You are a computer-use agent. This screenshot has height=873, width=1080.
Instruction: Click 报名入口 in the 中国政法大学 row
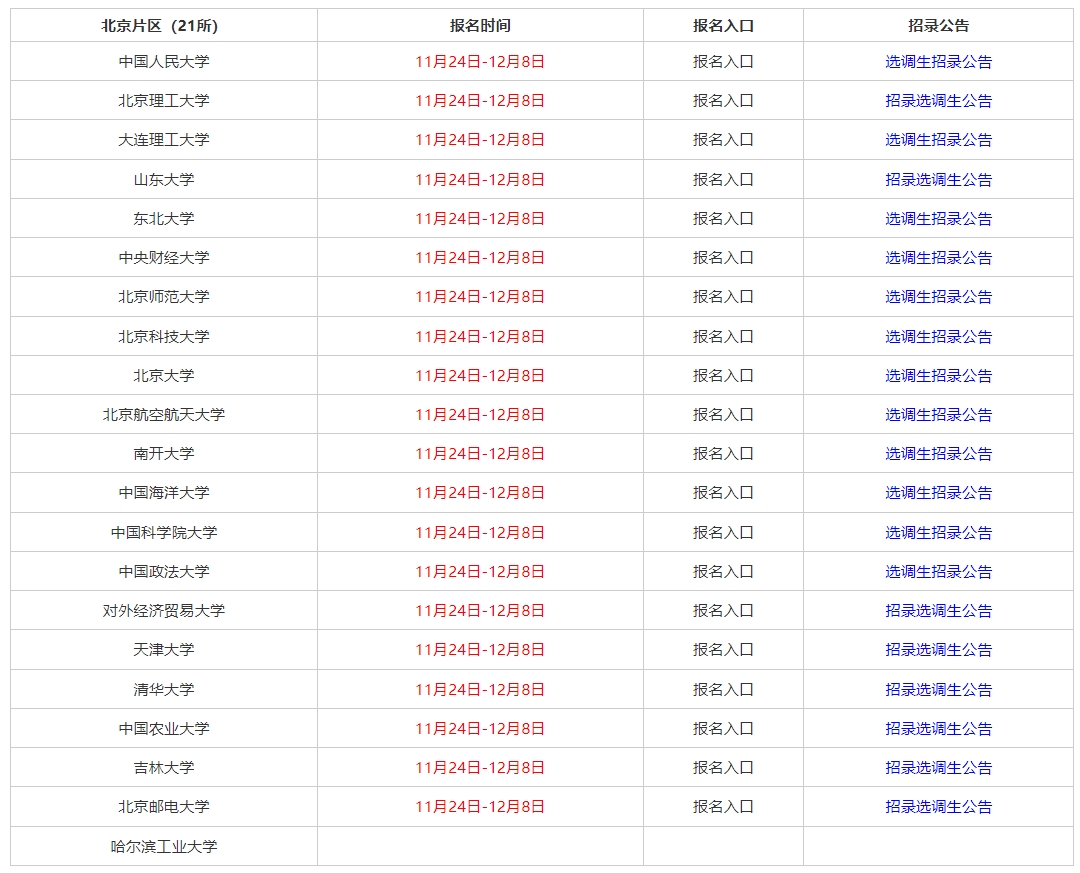(x=723, y=572)
